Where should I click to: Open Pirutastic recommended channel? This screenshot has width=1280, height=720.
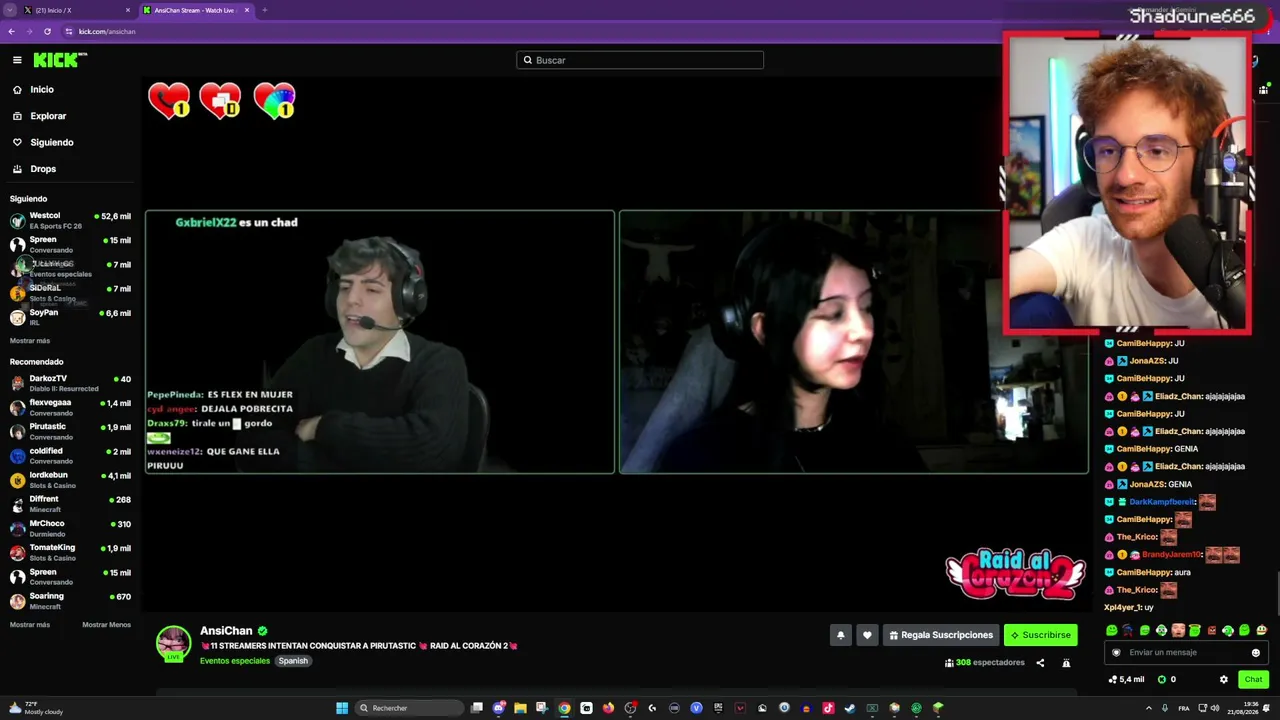pos(70,431)
